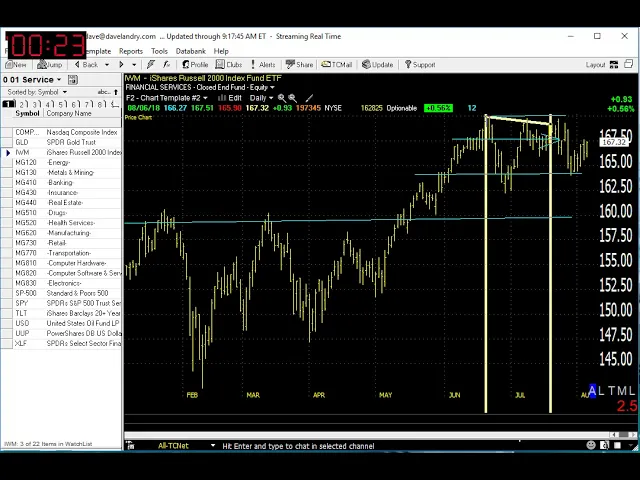Zoom out on the chart with the second magnifier
This screenshot has height=480, width=640.
click(292, 98)
